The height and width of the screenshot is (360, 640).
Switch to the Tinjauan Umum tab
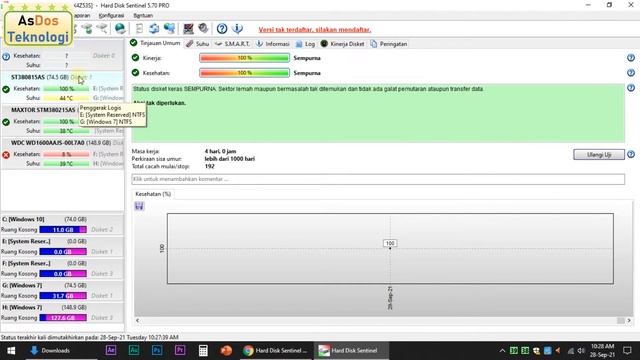[x=155, y=43]
